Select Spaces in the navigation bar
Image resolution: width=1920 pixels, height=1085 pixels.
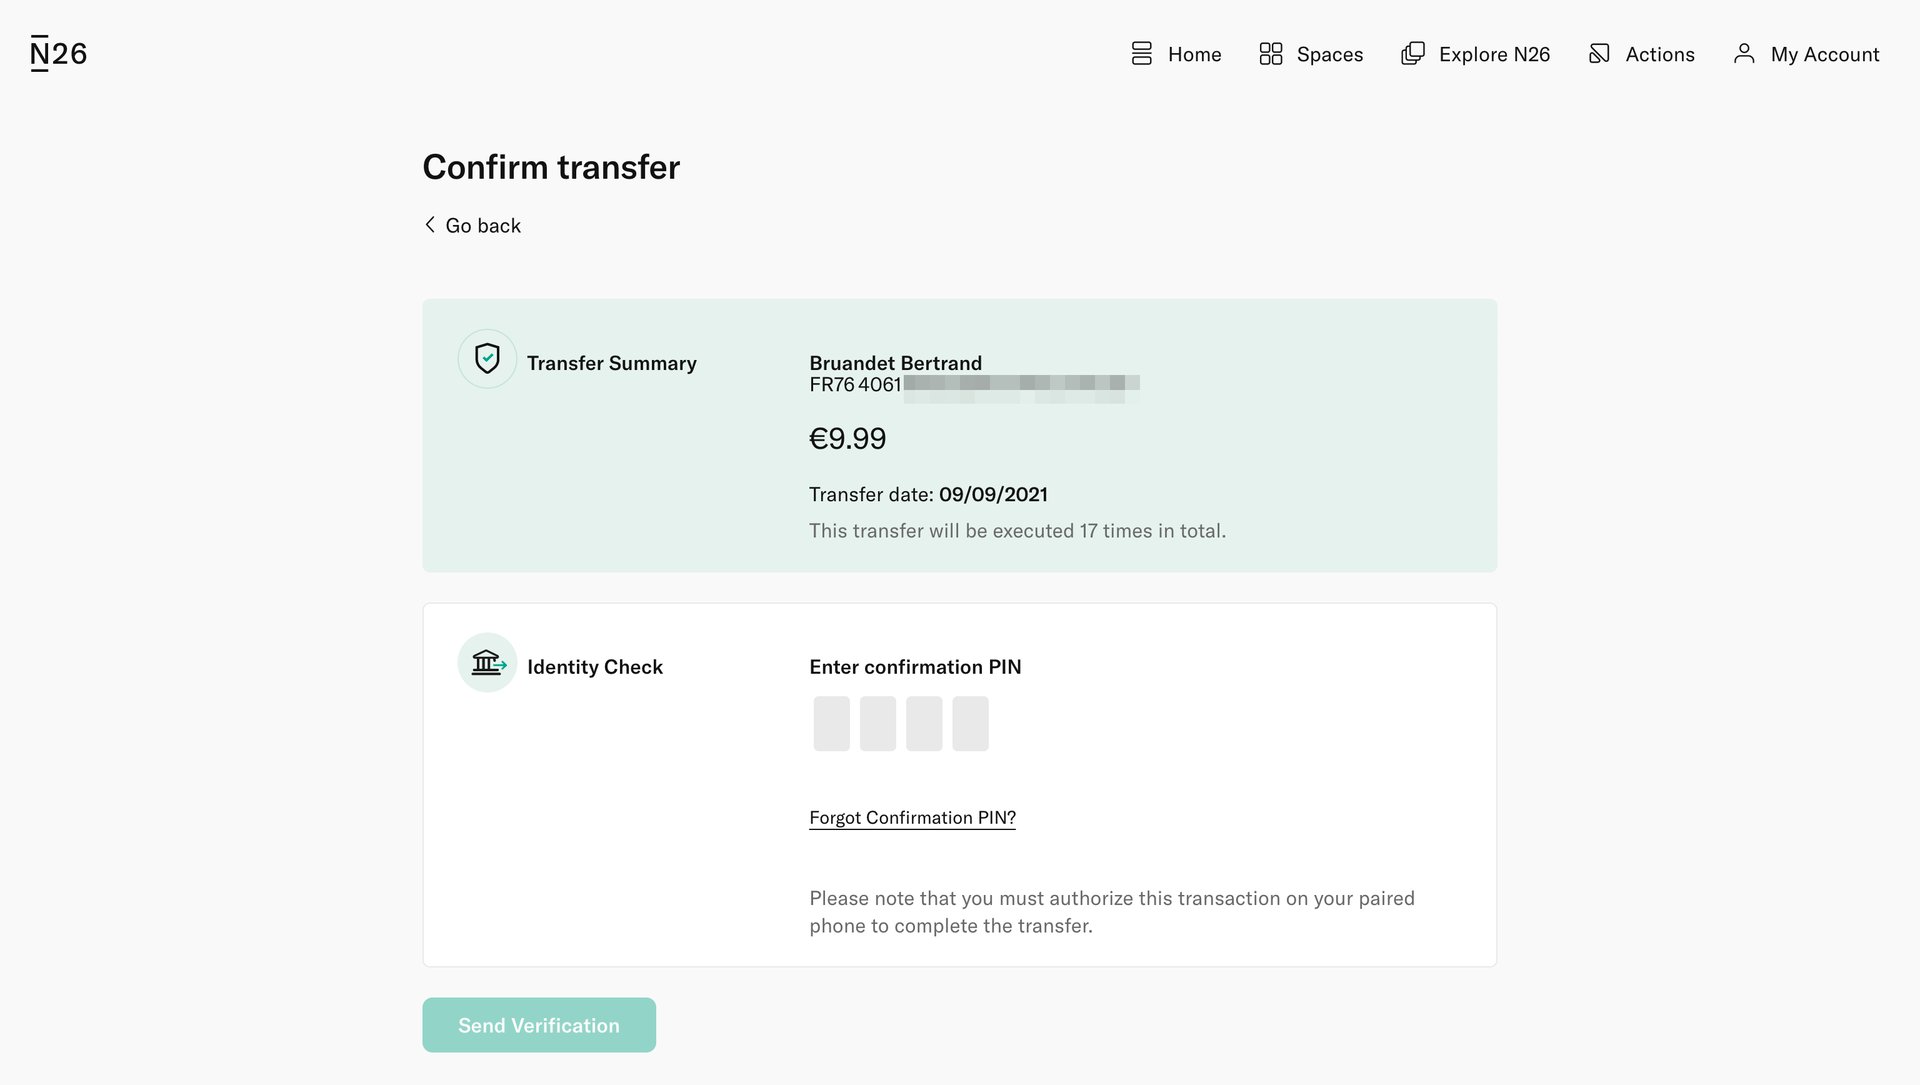tap(1329, 54)
